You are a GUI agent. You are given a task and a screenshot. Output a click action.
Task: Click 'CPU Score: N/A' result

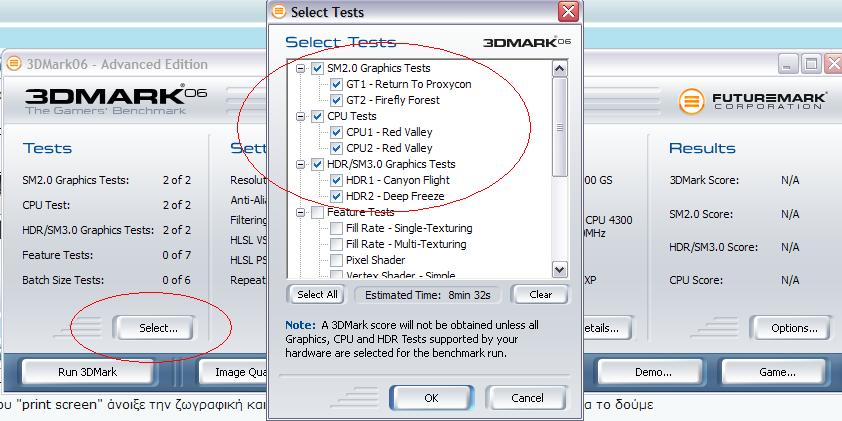(735, 280)
